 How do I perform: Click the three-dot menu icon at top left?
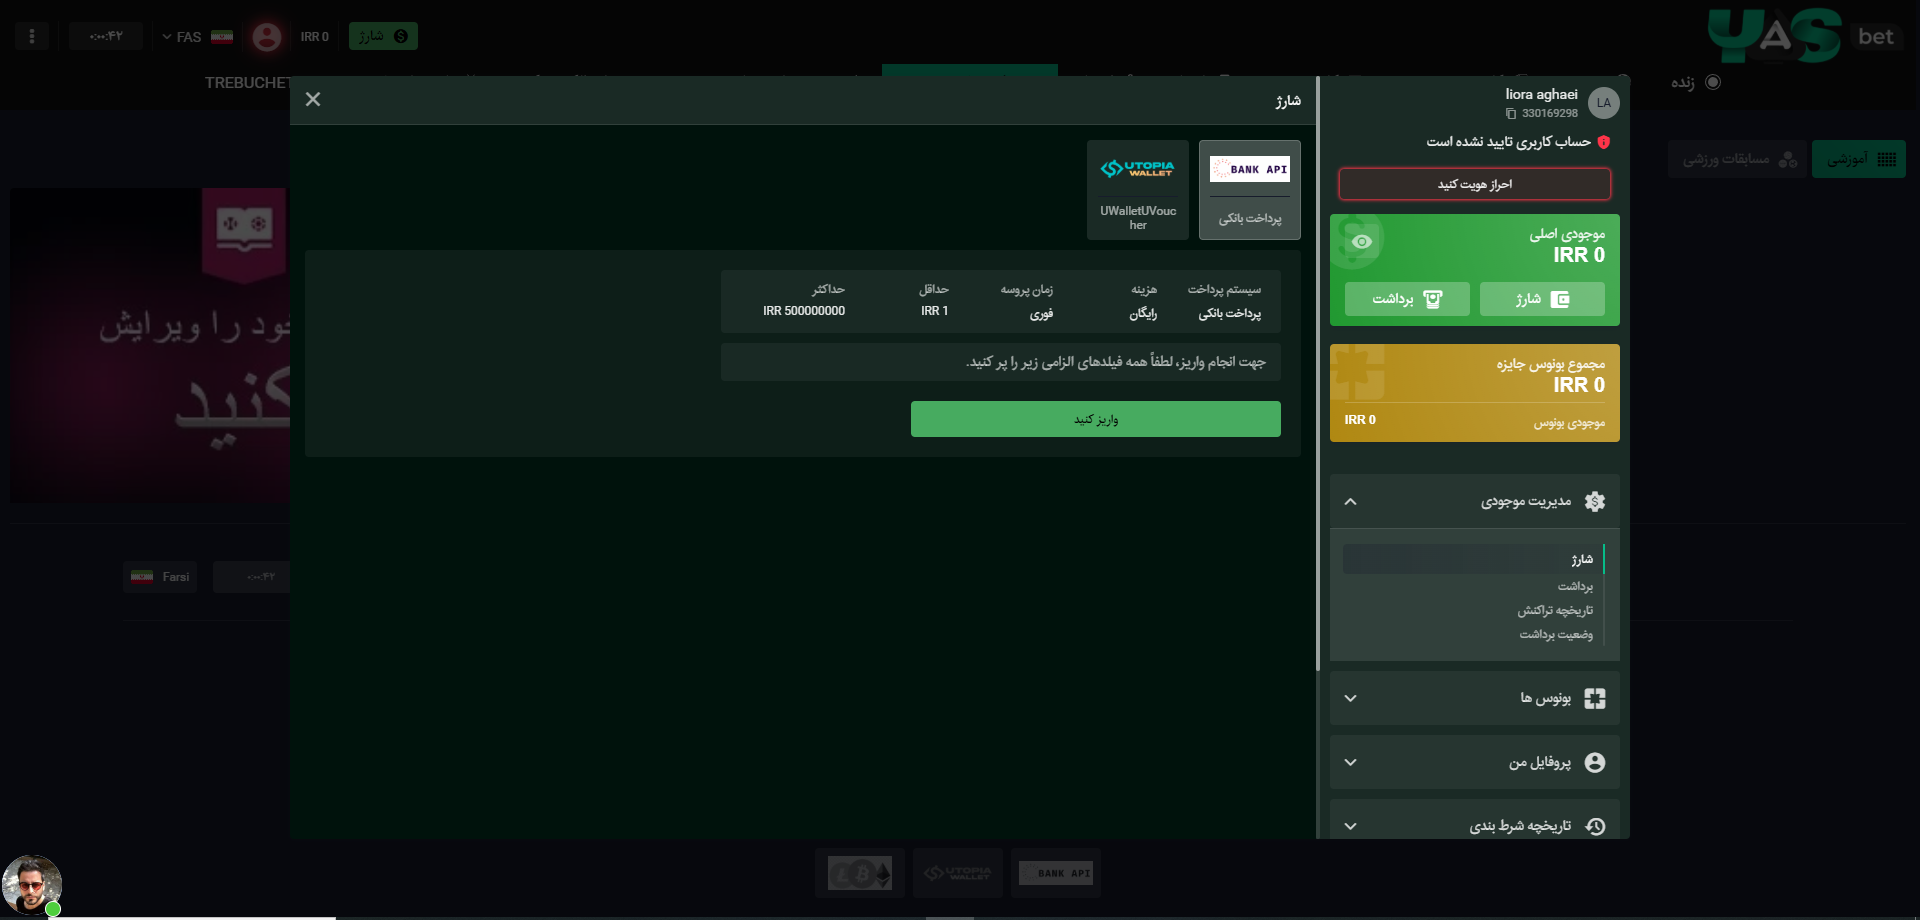32,37
